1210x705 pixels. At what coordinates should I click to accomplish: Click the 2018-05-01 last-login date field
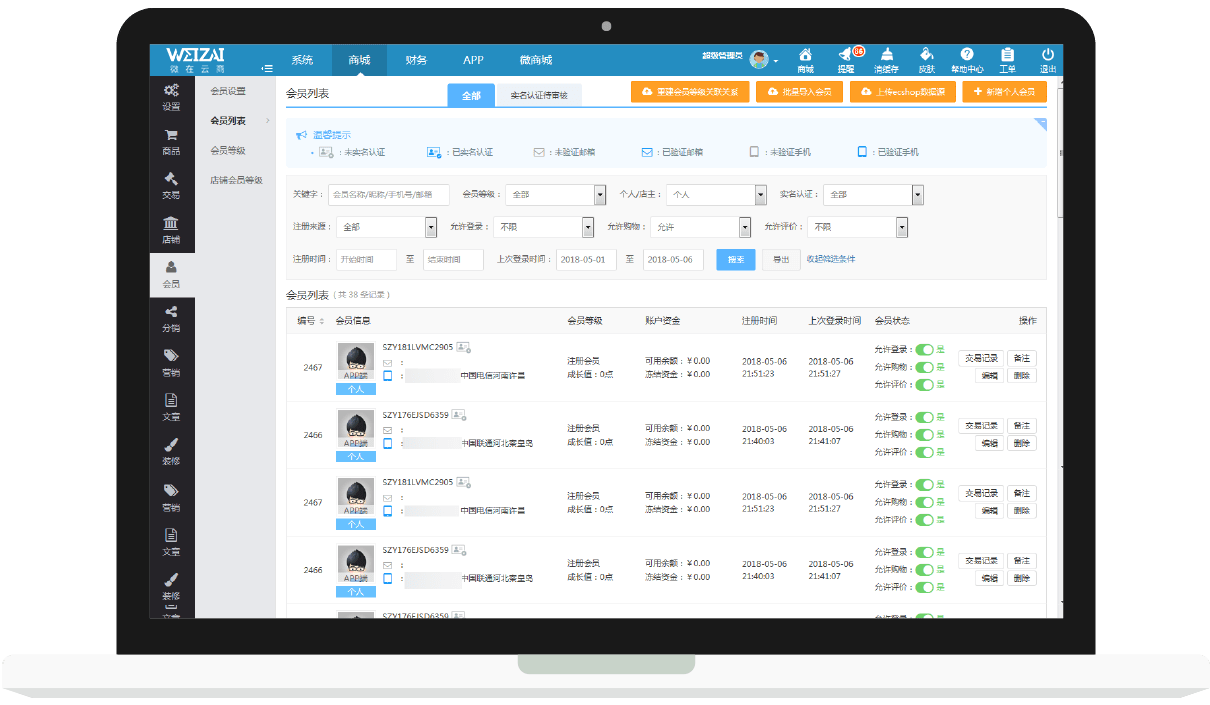(x=586, y=259)
